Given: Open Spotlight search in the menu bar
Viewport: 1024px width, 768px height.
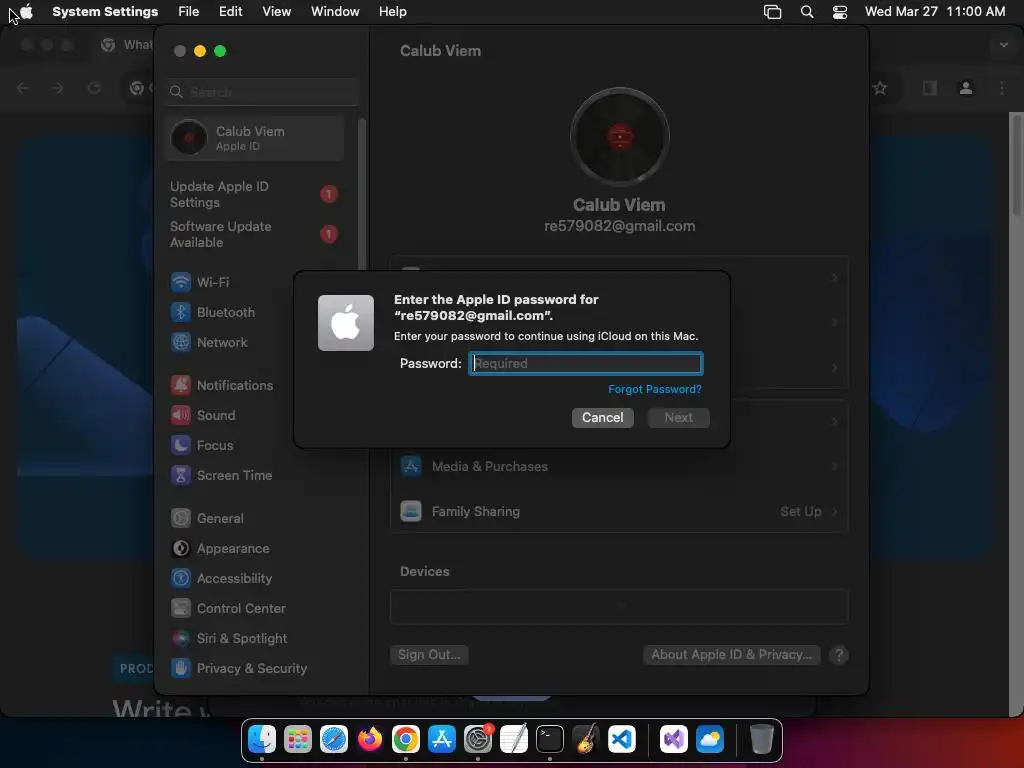Looking at the screenshot, I should [x=807, y=12].
